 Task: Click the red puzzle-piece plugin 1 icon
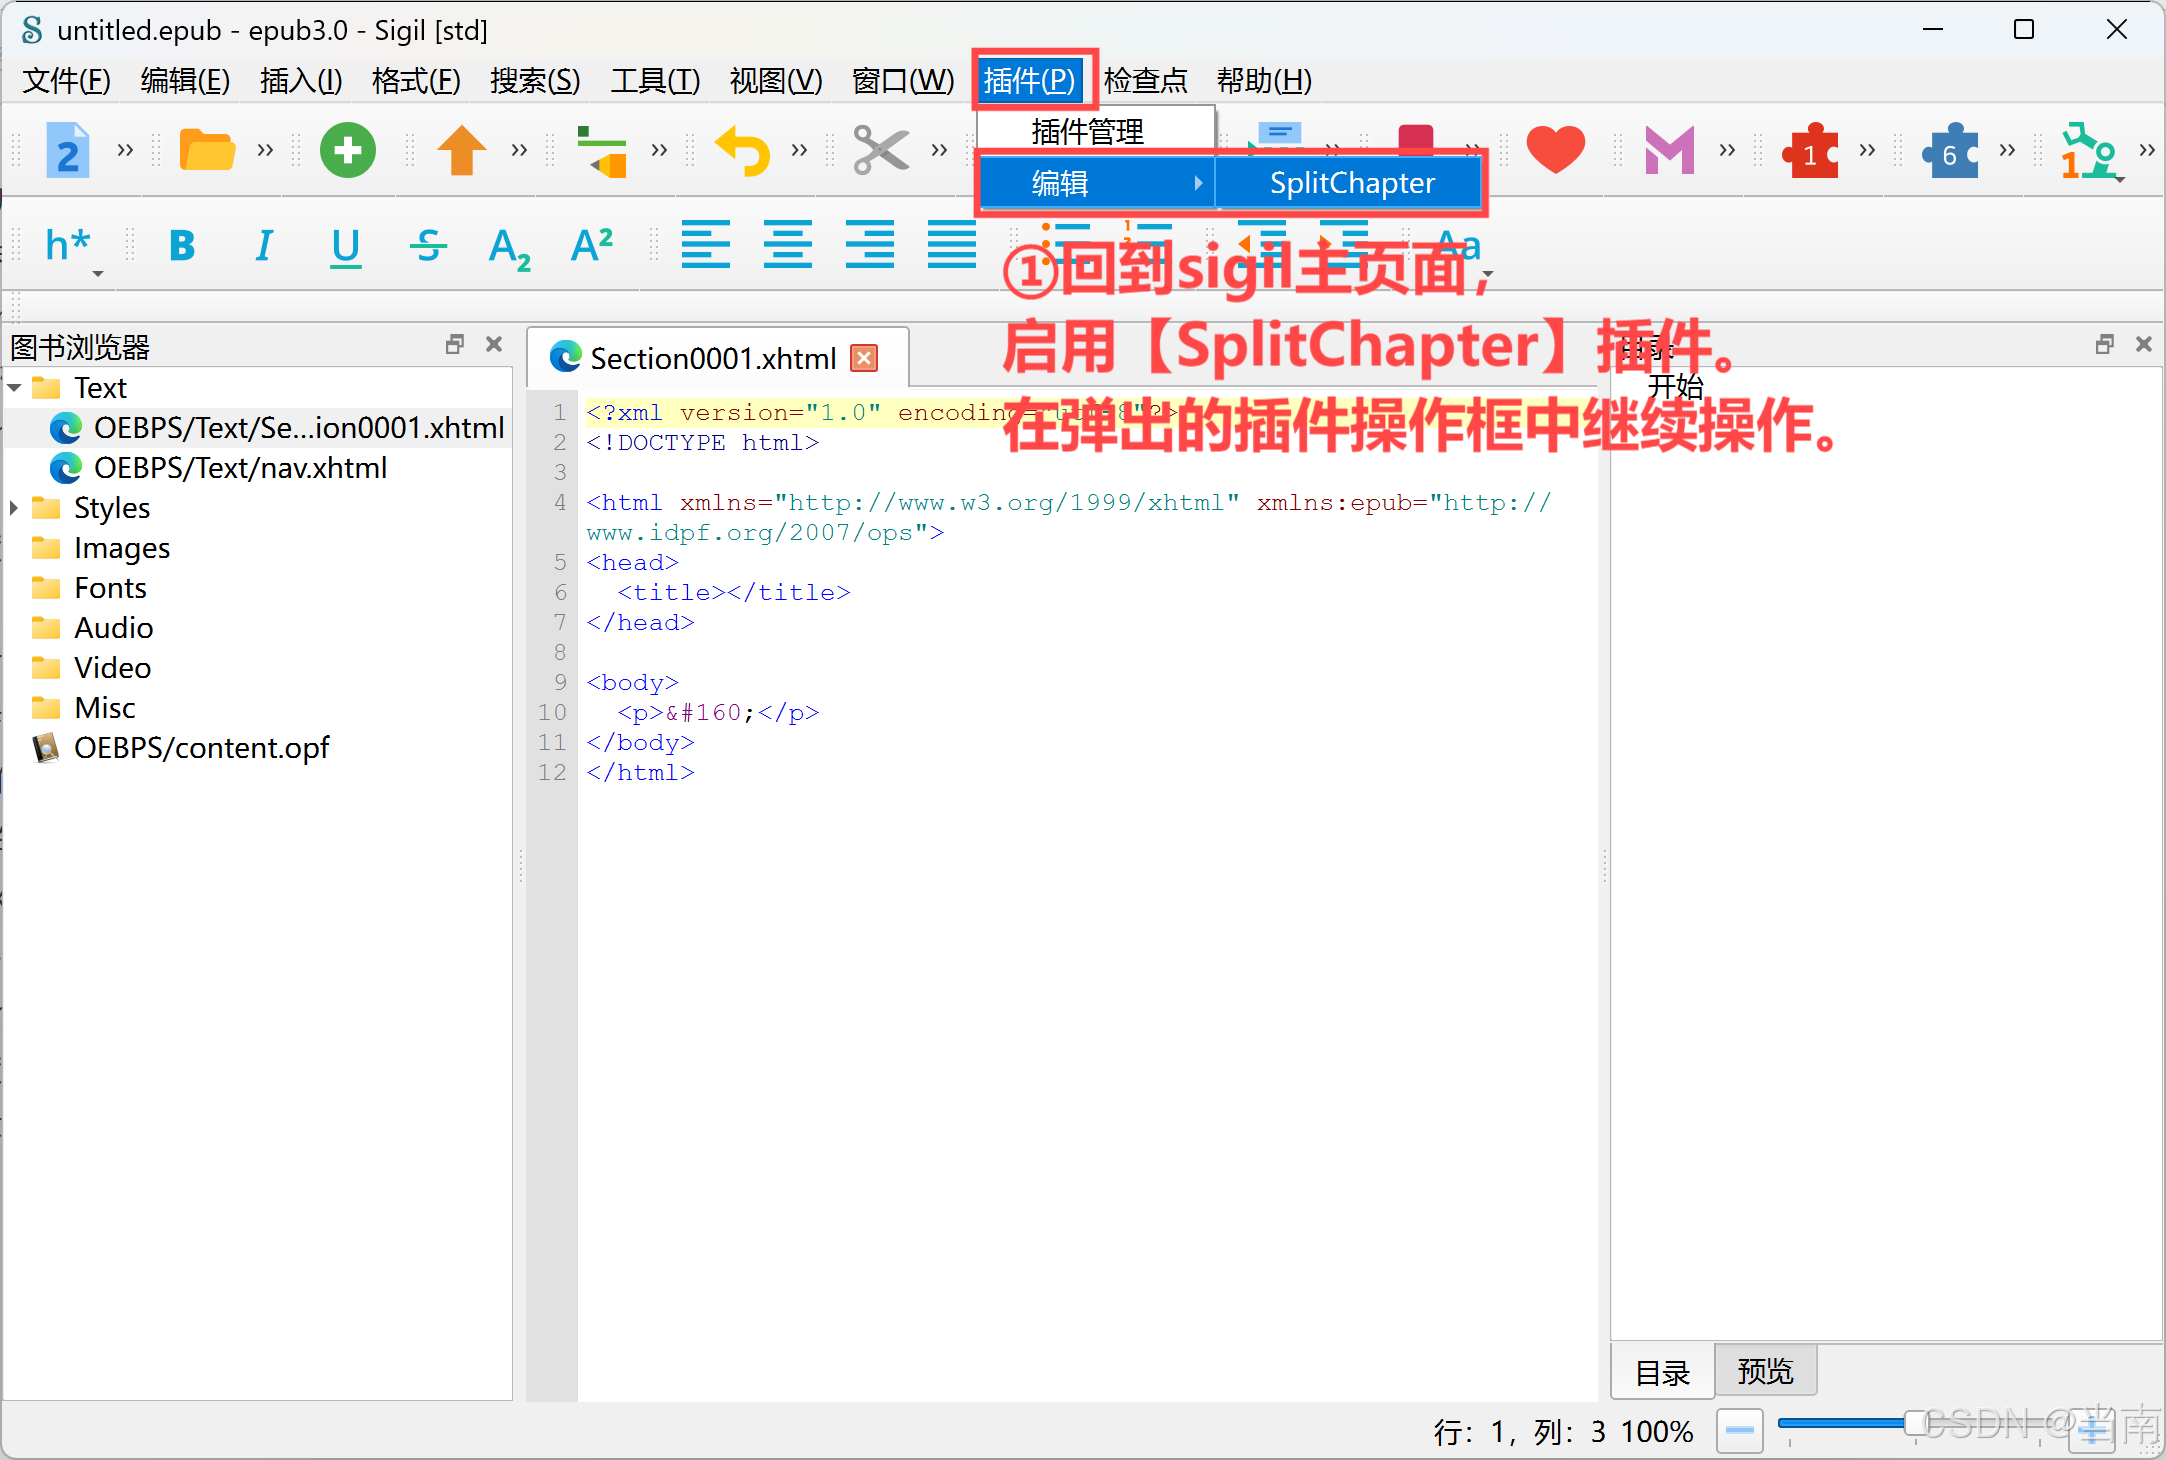[x=1811, y=150]
